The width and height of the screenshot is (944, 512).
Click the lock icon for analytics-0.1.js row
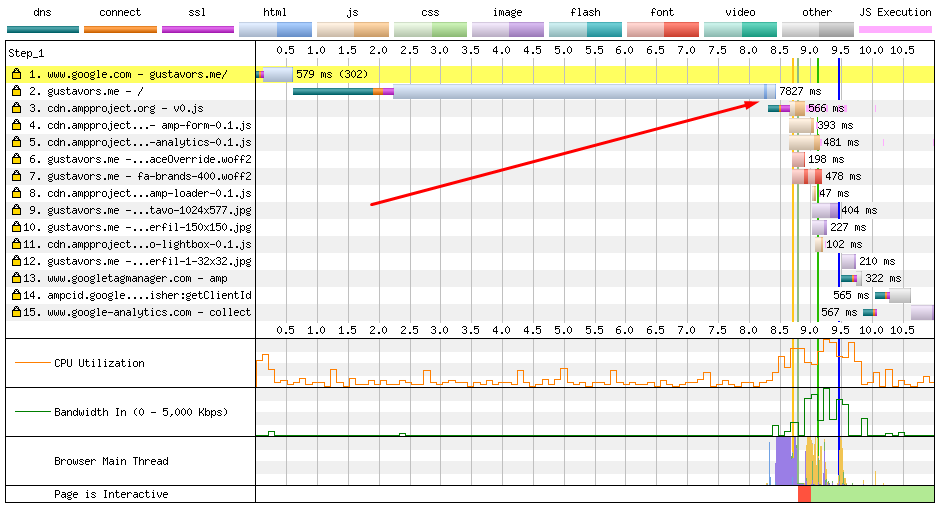click(x=17, y=142)
